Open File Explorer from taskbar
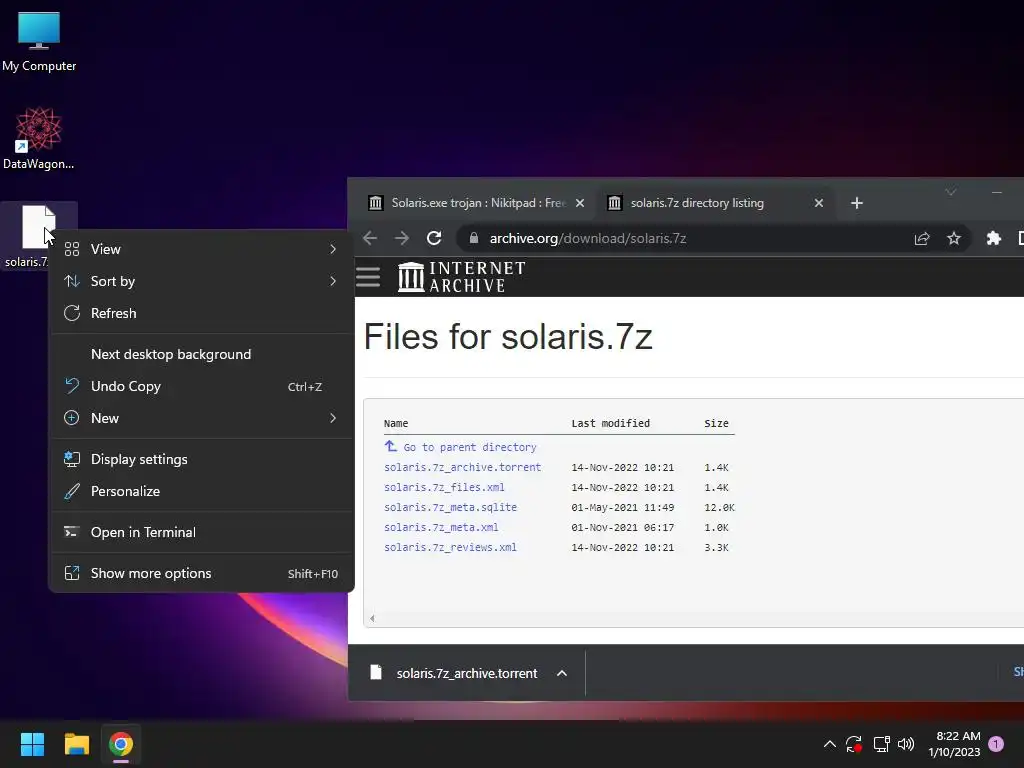1024x768 pixels. click(x=76, y=744)
